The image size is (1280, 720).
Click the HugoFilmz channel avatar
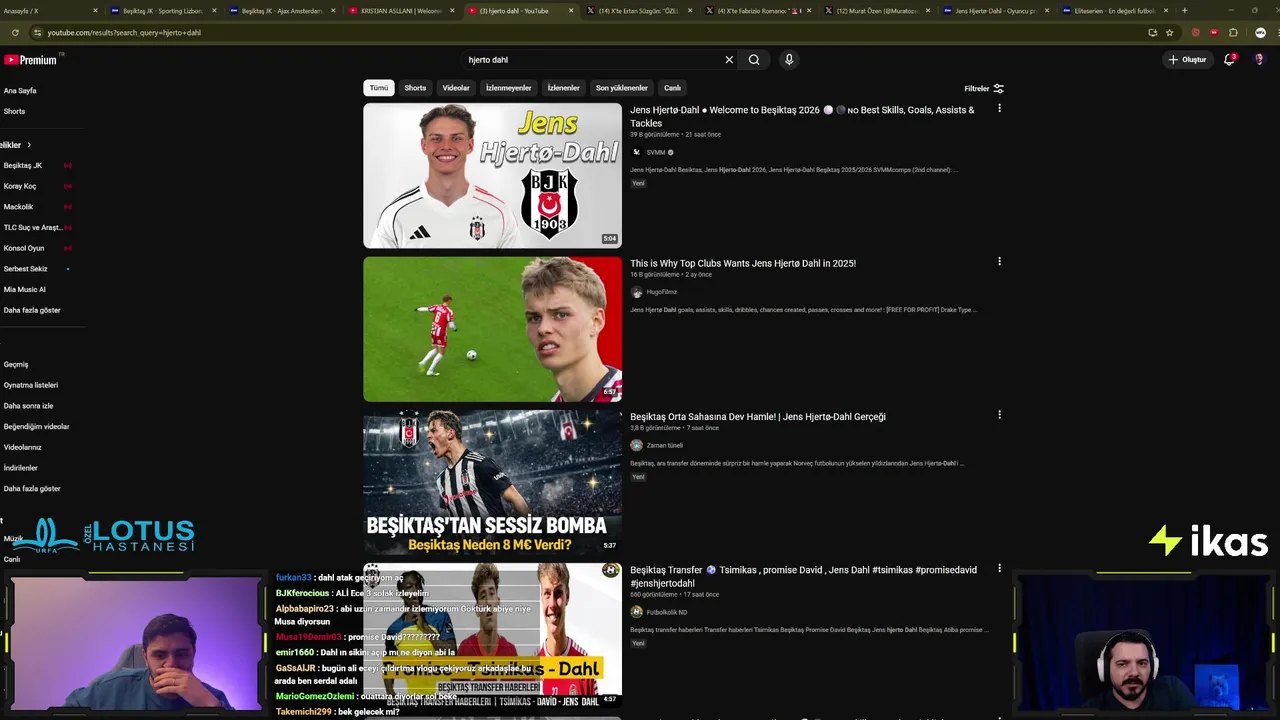pos(636,292)
